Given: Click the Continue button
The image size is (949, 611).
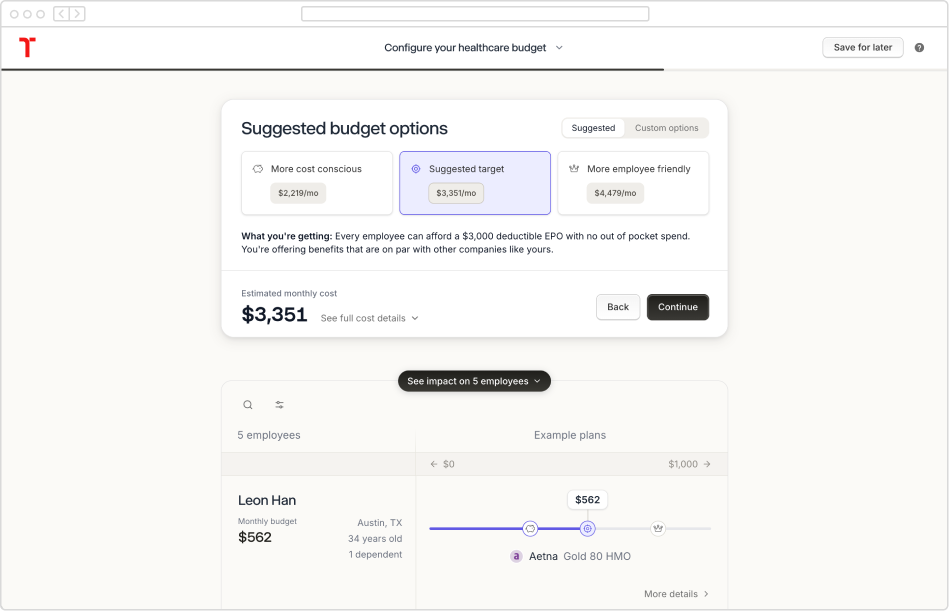Looking at the screenshot, I should [x=678, y=307].
